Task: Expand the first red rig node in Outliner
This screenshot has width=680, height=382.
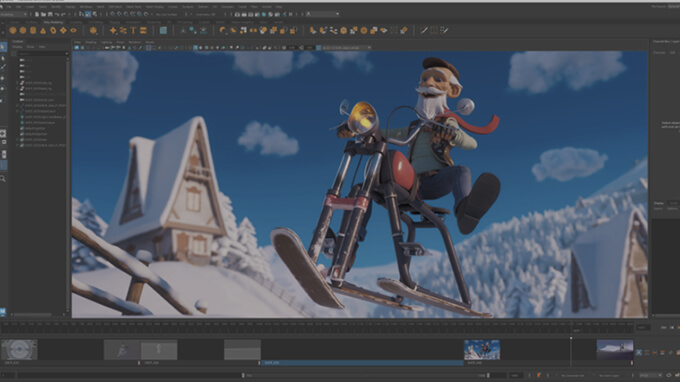Action: pos(17,83)
